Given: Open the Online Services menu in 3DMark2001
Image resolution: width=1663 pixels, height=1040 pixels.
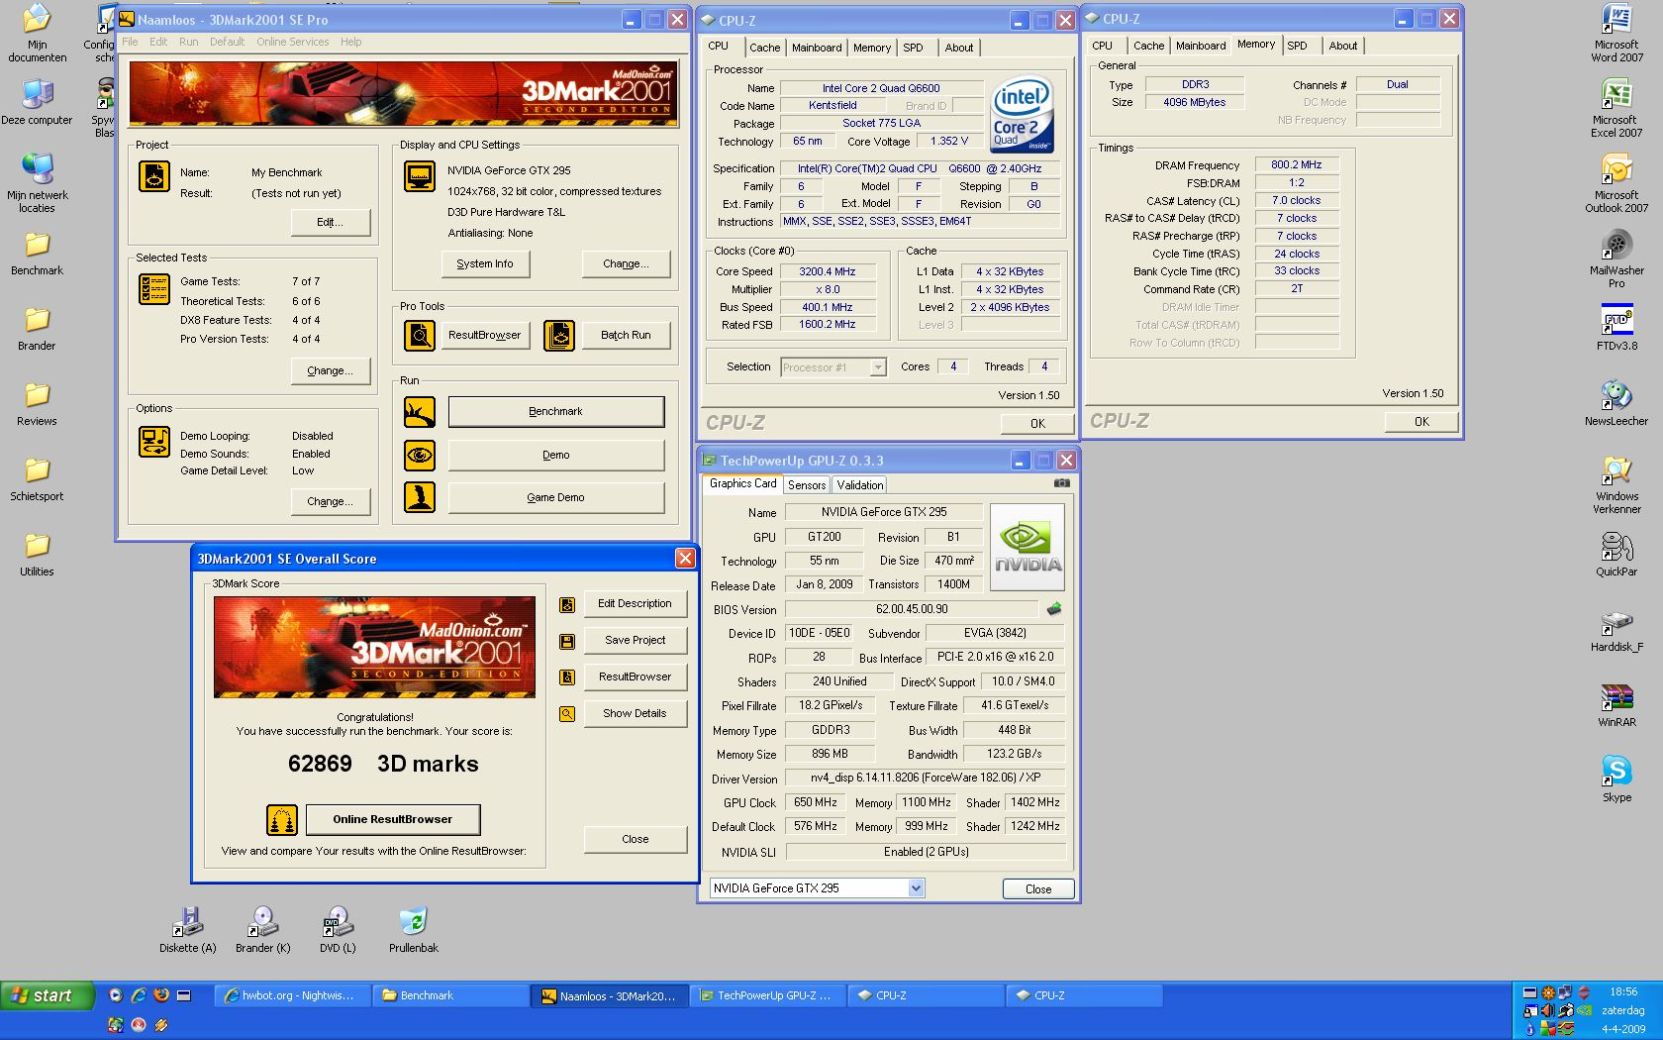Looking at the screenshot, I should click(x=292, y=42).
